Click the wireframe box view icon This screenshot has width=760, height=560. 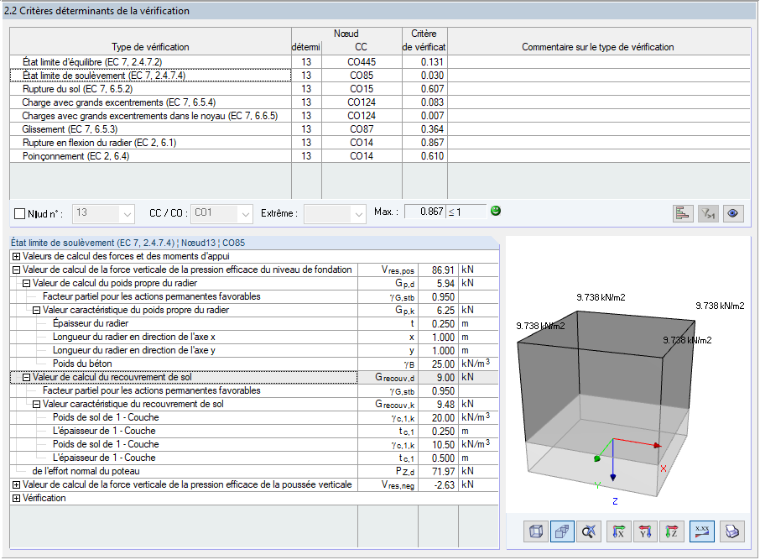point(536,531)
